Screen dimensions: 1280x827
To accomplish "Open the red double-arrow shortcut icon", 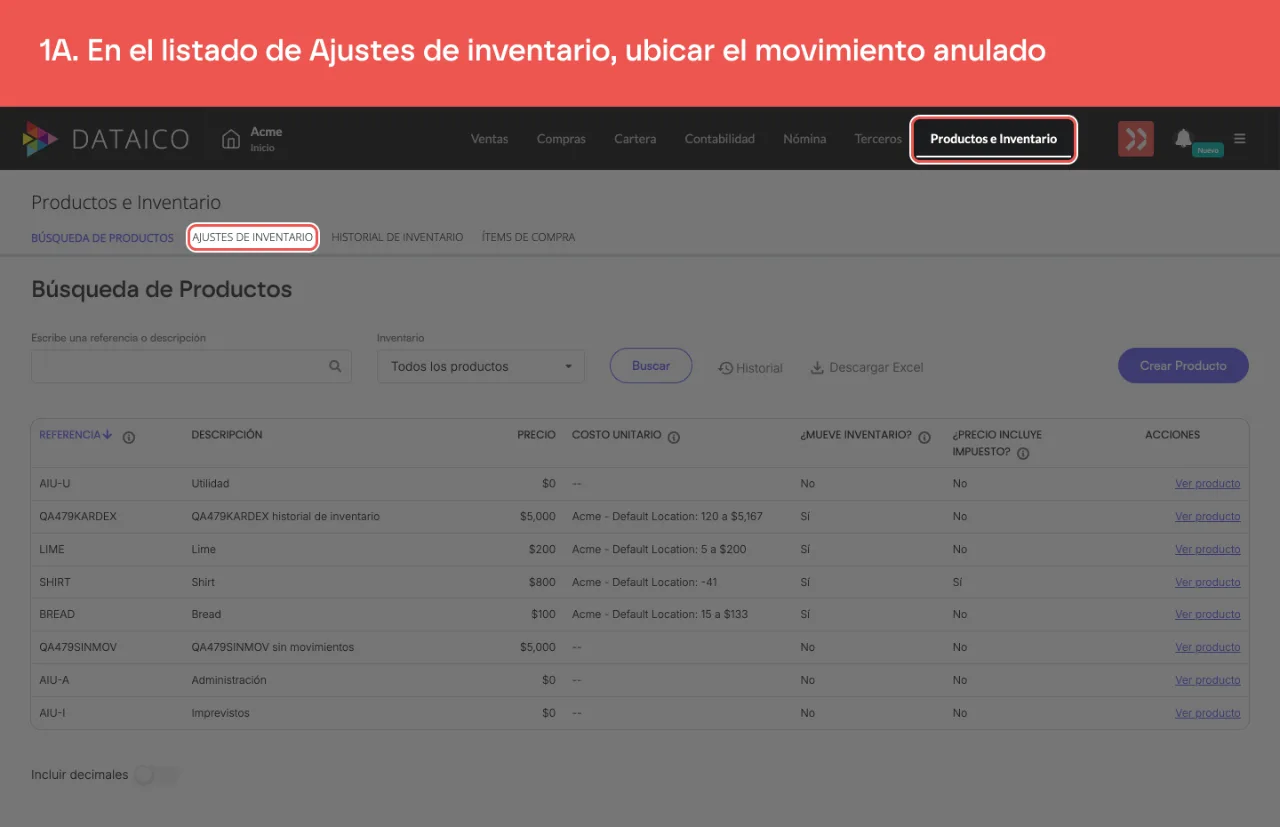I will pos(1136,139).
